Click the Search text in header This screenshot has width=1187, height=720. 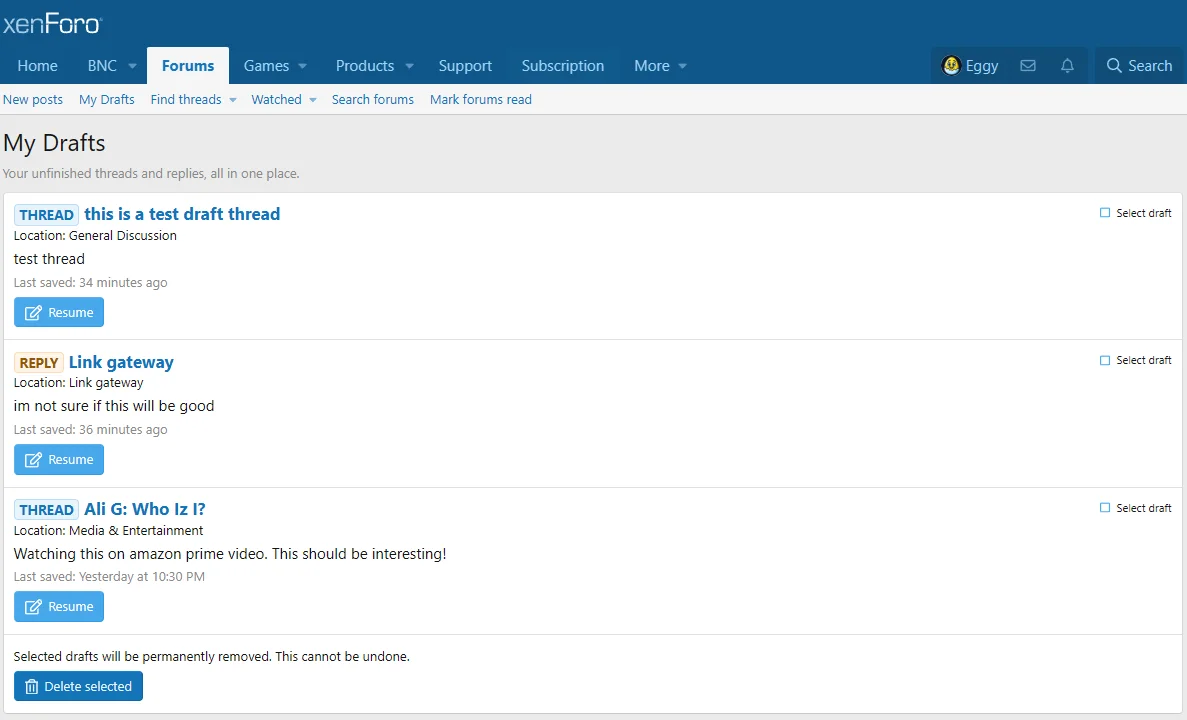pyautogui.click(x=1150, y=66)
